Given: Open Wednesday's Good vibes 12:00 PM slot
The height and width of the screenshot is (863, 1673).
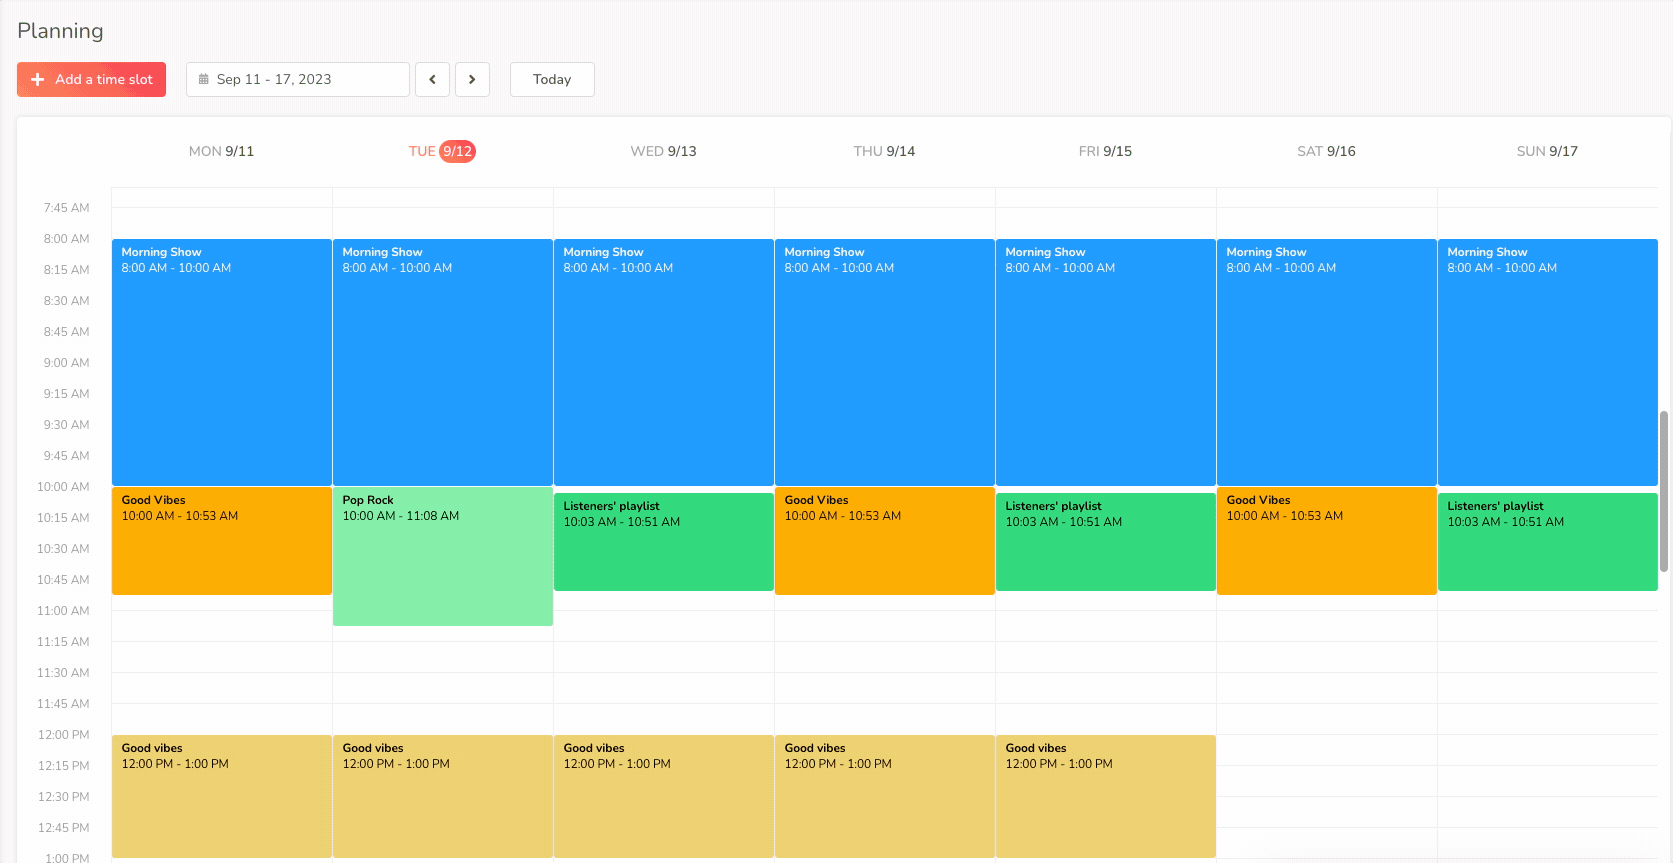Looking at the screenshot, I should point(664,796).
